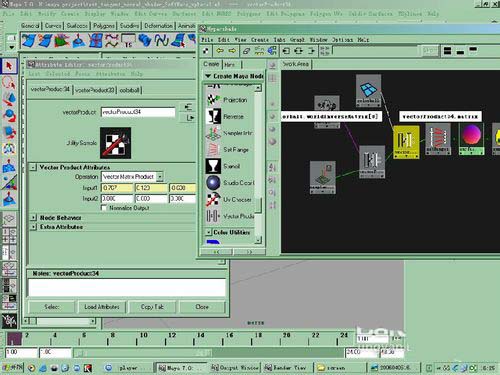This screenshot has height=375, width=500.
Task: Switch to cobxball tab in Attribute Editor
Action: click(x=129, y=90)
